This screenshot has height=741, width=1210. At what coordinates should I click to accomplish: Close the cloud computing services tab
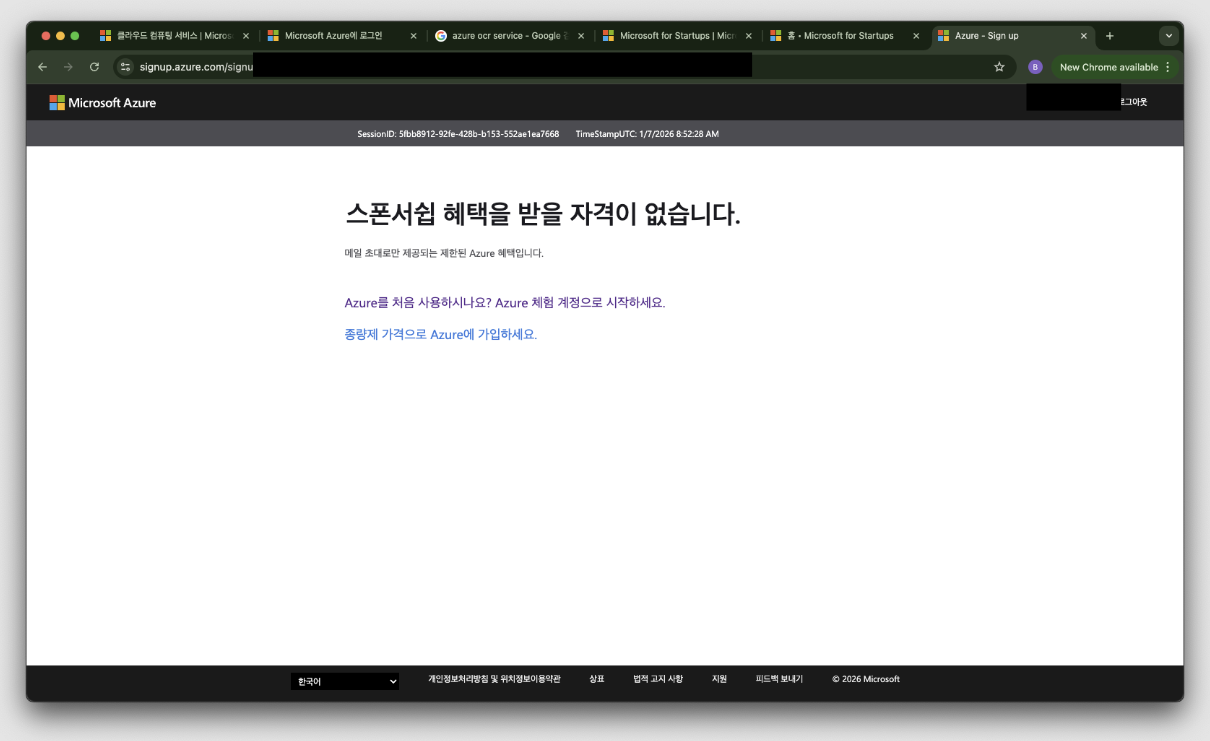[246, 36]
